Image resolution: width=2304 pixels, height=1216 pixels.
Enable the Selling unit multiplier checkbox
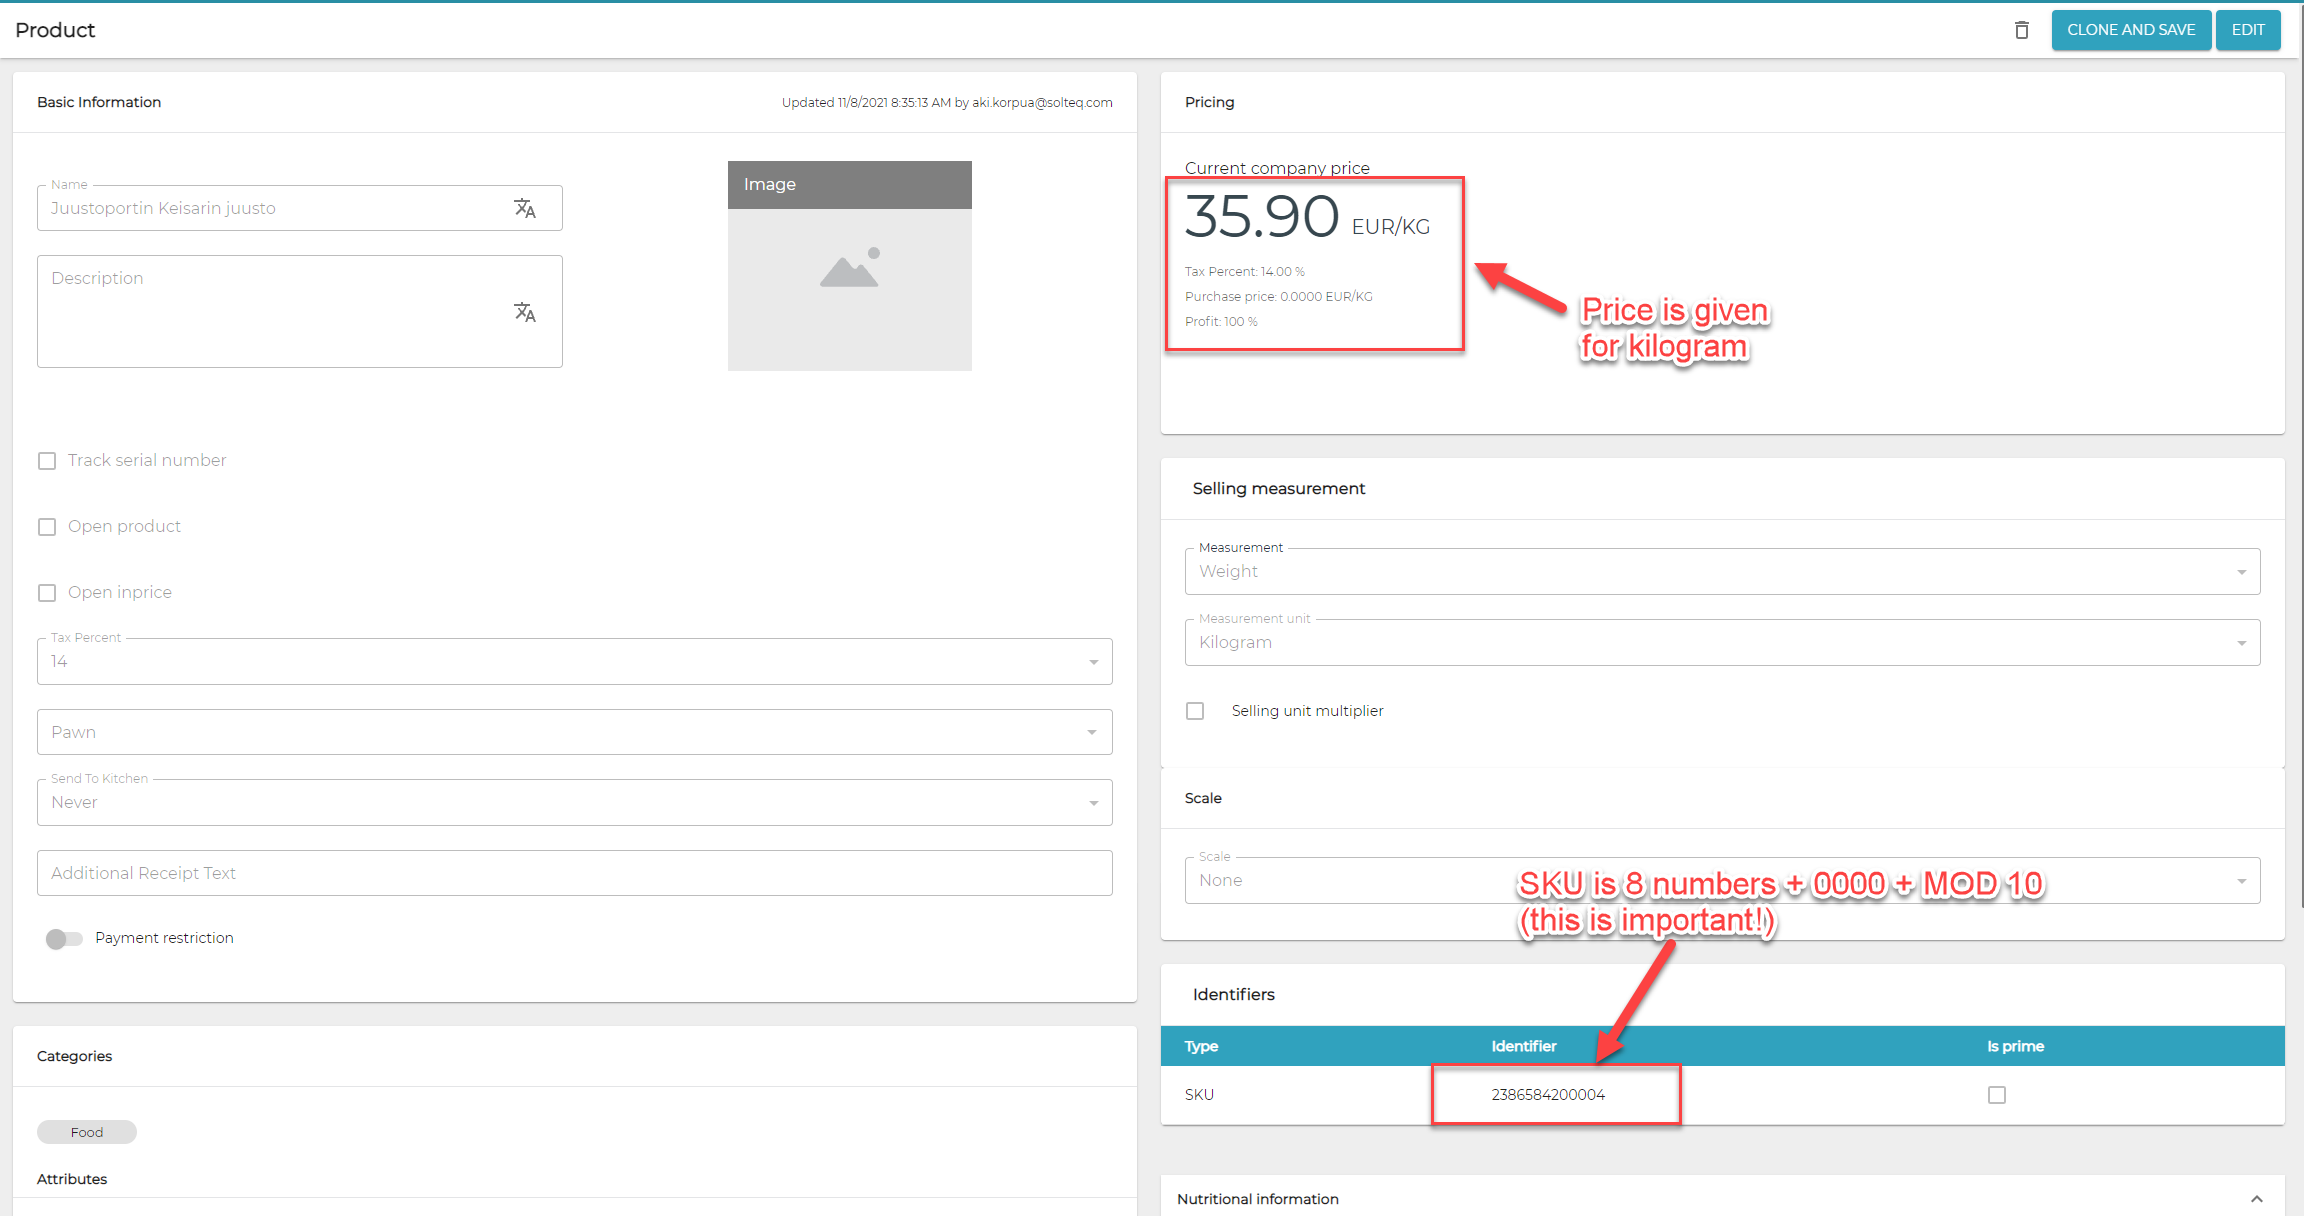coord(1195,711)
